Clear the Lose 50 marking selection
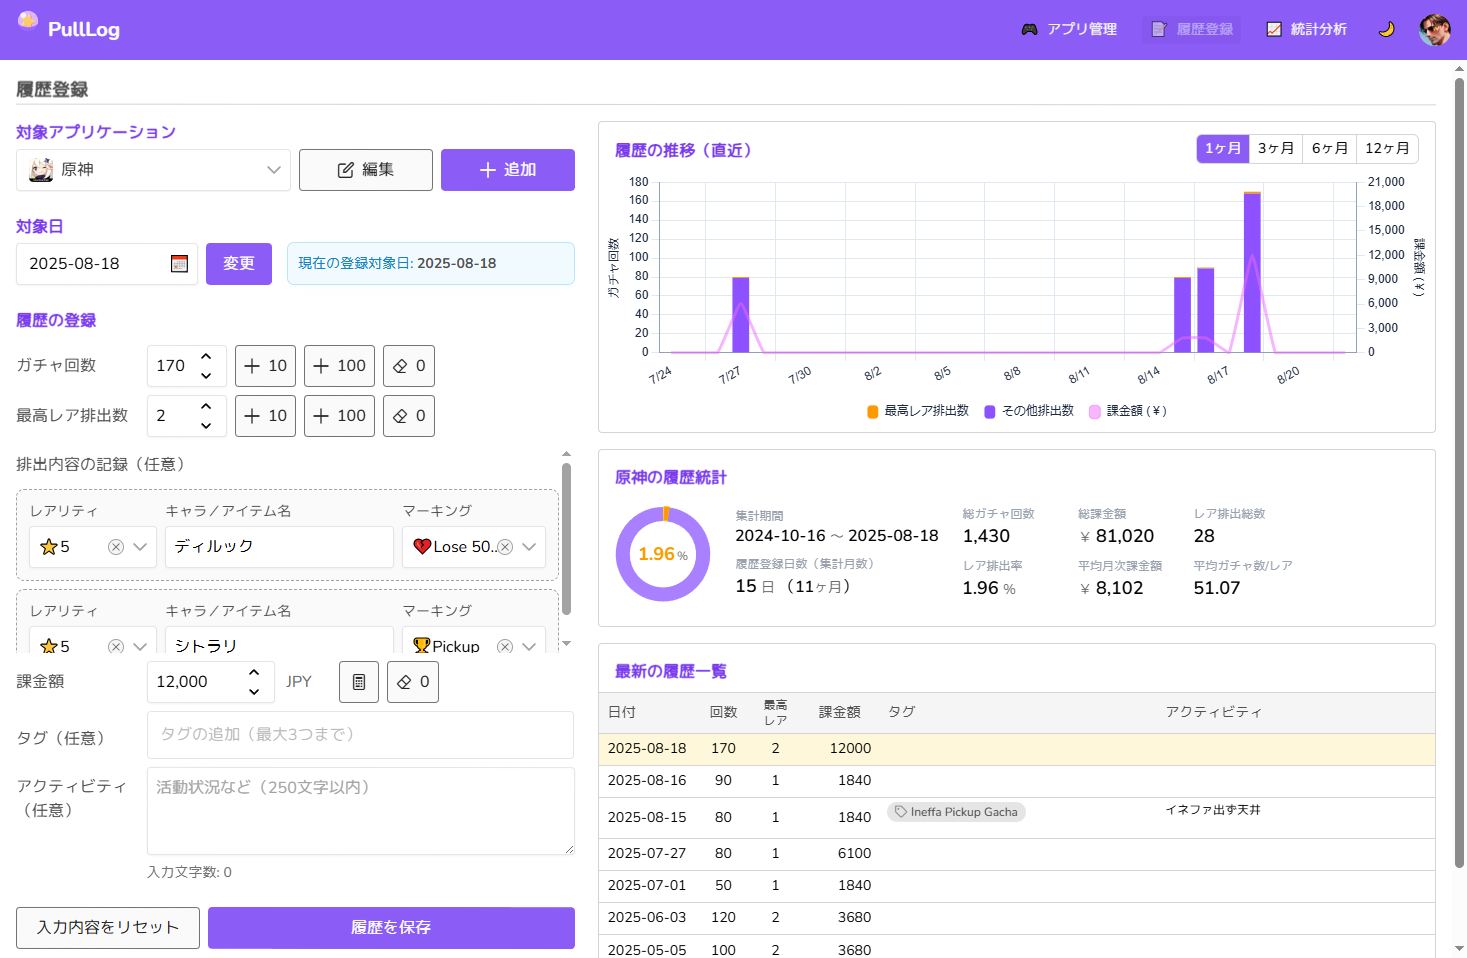 [x=505, y=547]
